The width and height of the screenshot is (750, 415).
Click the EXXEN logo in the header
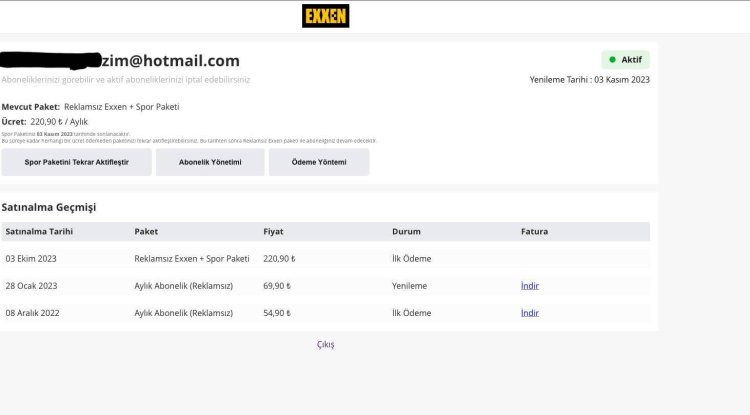(x=325, y=16)
